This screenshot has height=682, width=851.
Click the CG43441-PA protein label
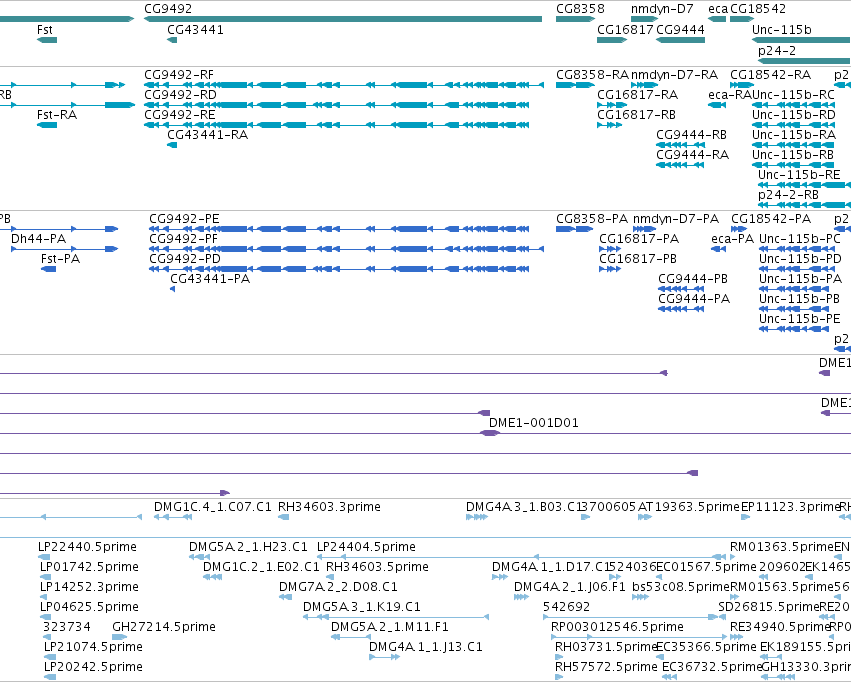click(x=211, y=279)
